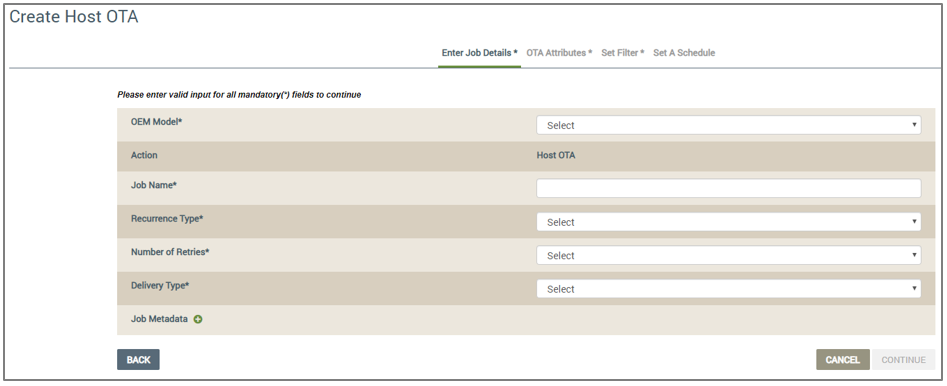Click the mandatory fields instruction message
This screenshot has width=947, height=386.
coord(239,95)
